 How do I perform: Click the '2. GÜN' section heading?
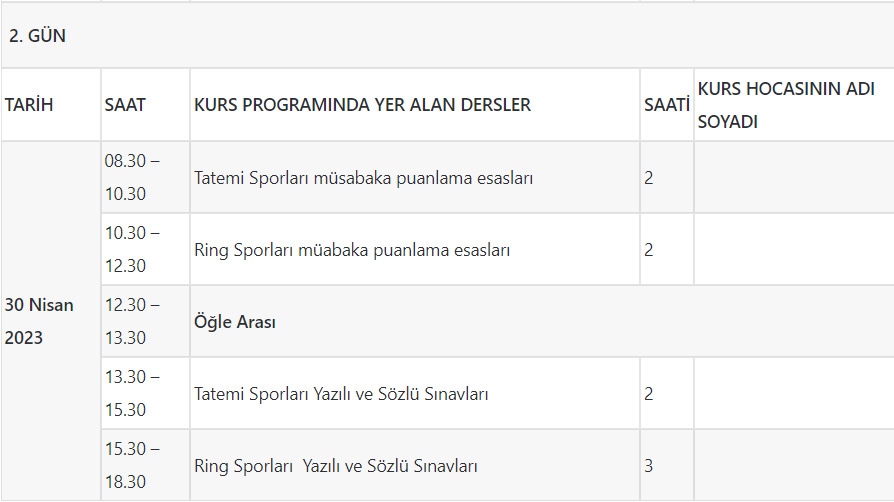click(x=37, y=36)
